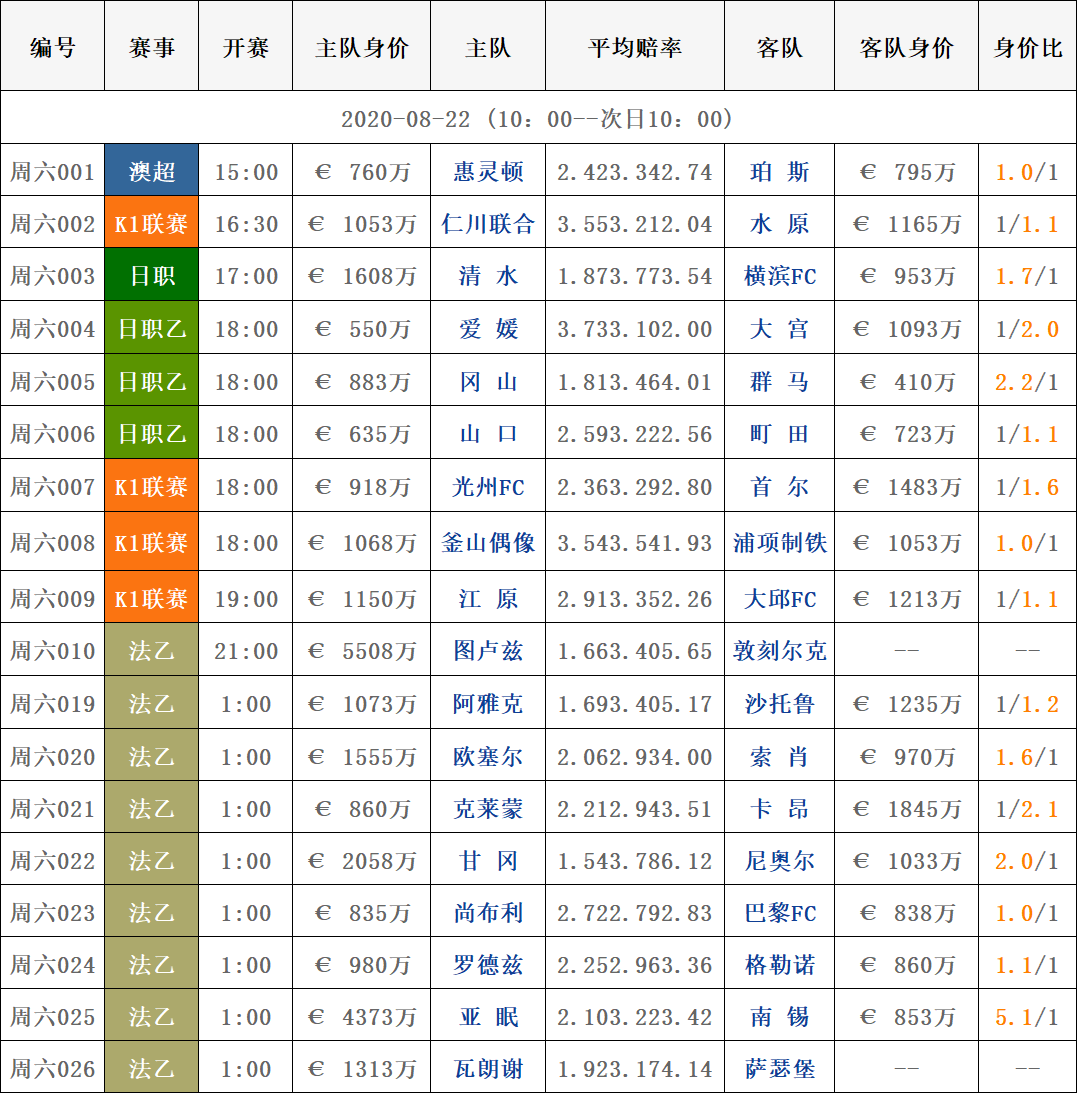
Task: Click the 釜山偶像 team name
Action: click(488, 543)
